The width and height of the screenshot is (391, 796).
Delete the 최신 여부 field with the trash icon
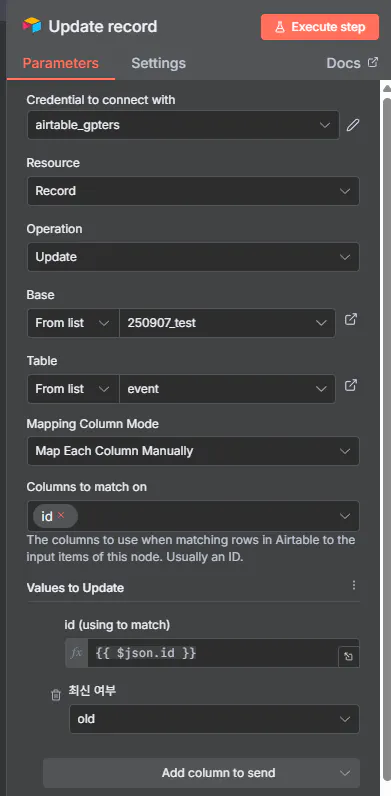point(56,695)
